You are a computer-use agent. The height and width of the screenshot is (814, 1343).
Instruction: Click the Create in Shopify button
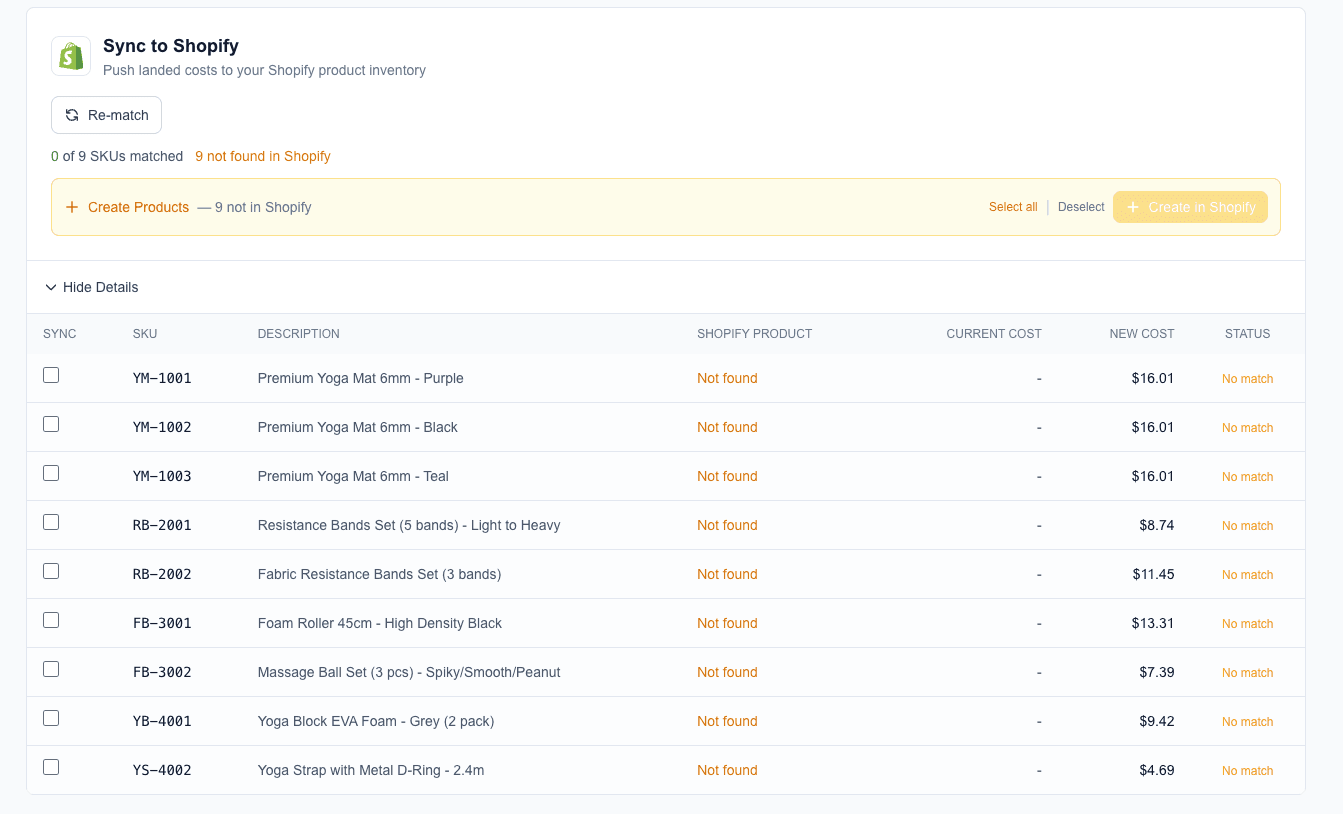click(1190, 207)
